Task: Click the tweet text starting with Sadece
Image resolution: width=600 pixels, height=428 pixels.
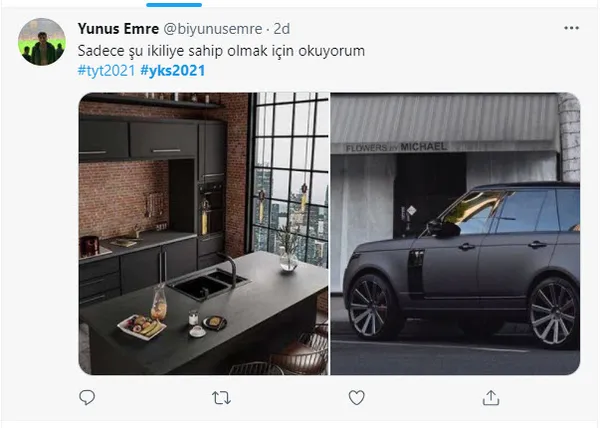Action: [221, 51]
